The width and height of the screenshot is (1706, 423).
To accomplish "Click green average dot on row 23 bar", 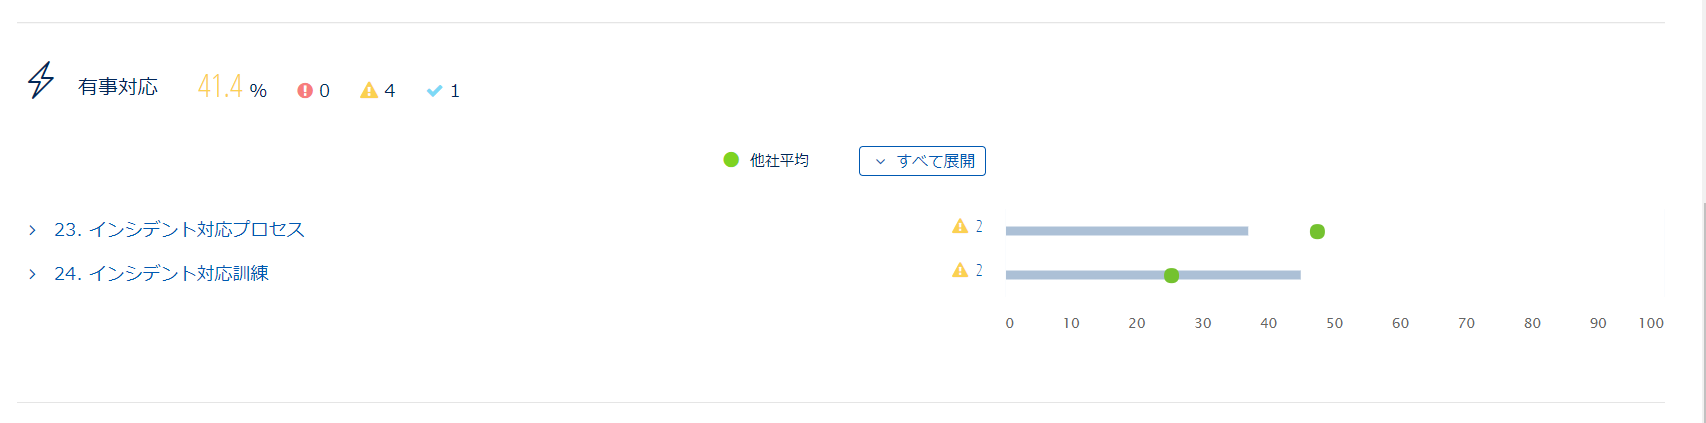I will pos(1317,232).
